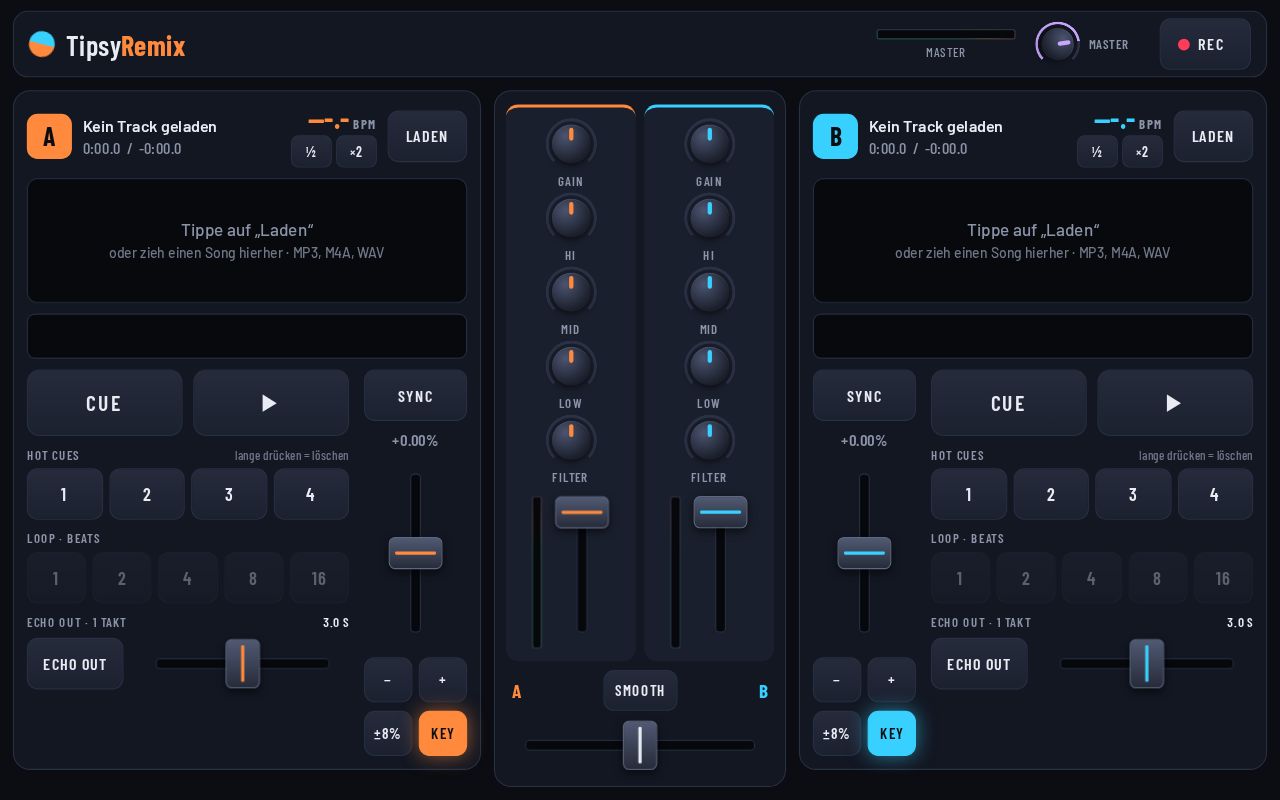This screenshot has height=800, width=1280.
Task: Click deck A LOW equalizer knob
Action: 571,366
